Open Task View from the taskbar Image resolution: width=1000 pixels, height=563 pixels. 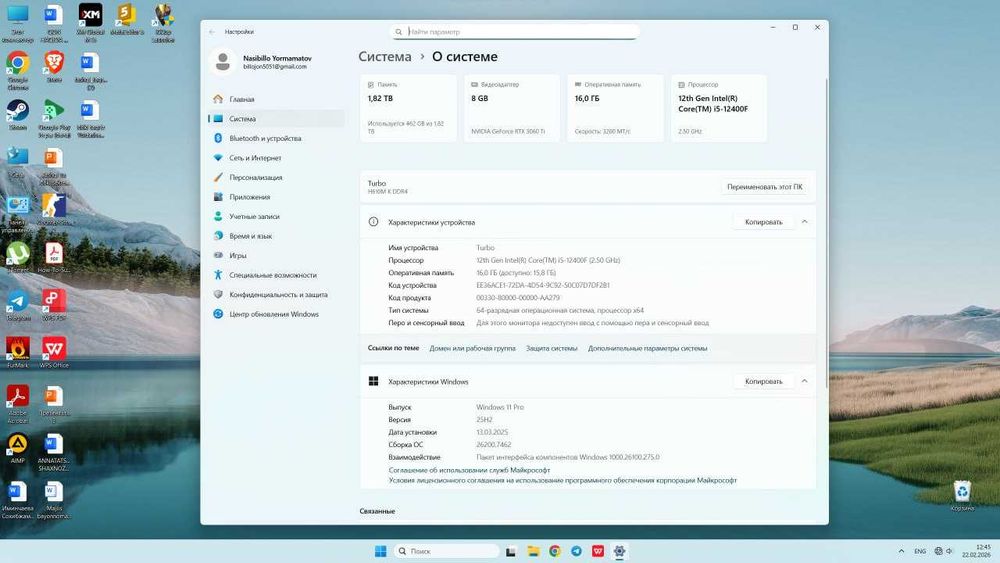point(511,551)
